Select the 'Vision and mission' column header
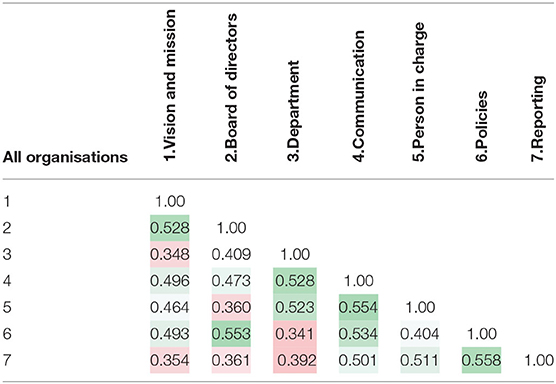 [x=170, y=85]
